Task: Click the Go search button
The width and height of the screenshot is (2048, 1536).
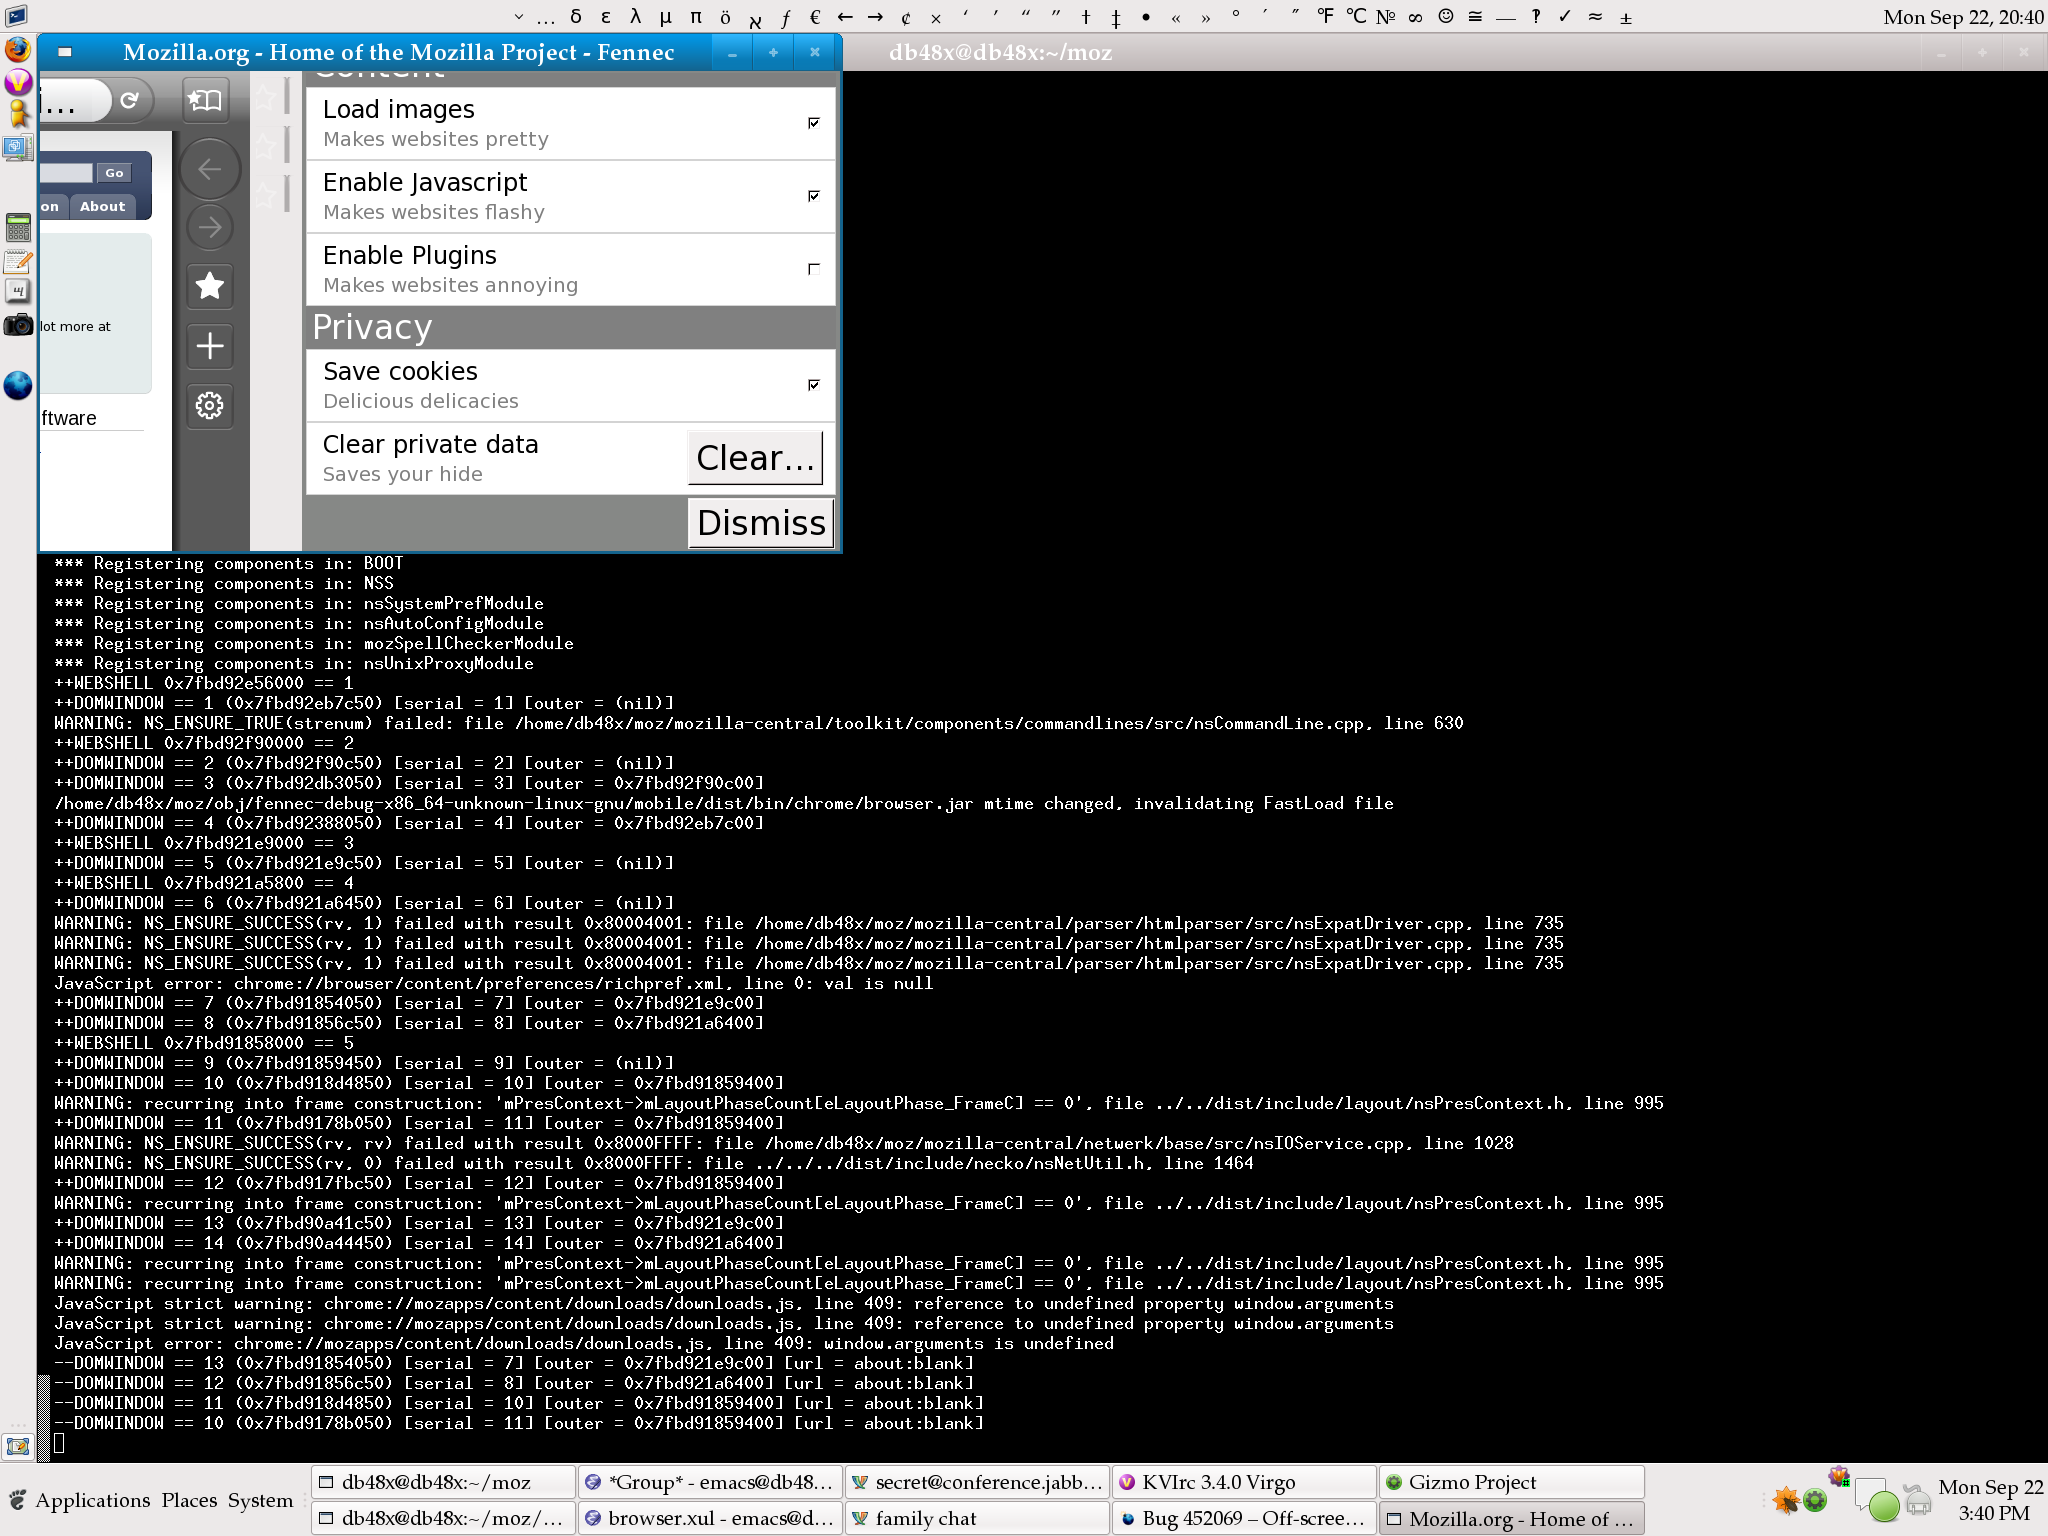Action: point(114,173)
